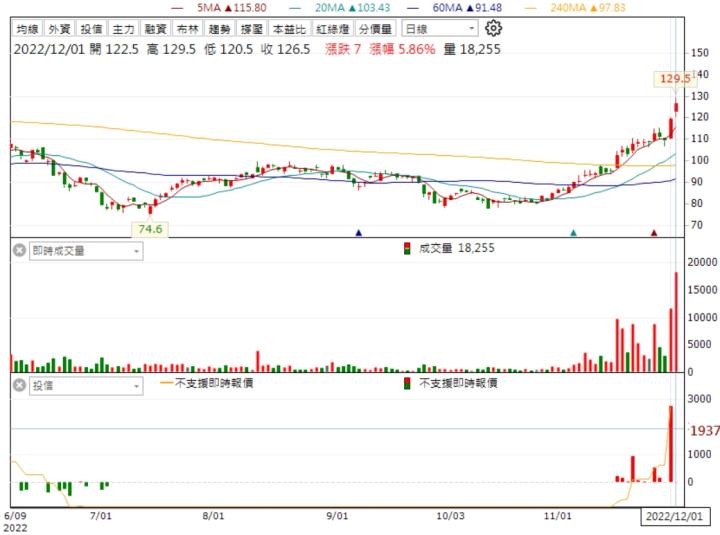Click the tallest red 投信 bar
Screen dimensions: 720x535
click(671, 444)
